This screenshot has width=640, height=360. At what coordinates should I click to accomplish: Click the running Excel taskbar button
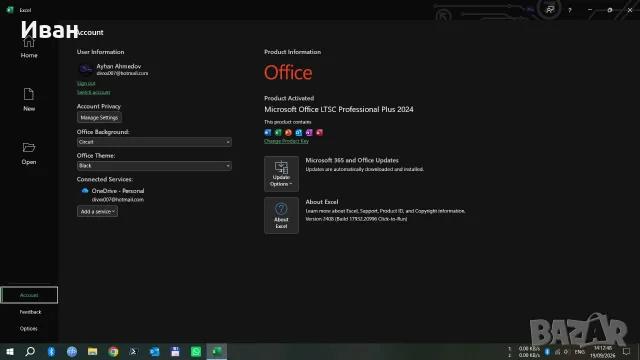217,351
